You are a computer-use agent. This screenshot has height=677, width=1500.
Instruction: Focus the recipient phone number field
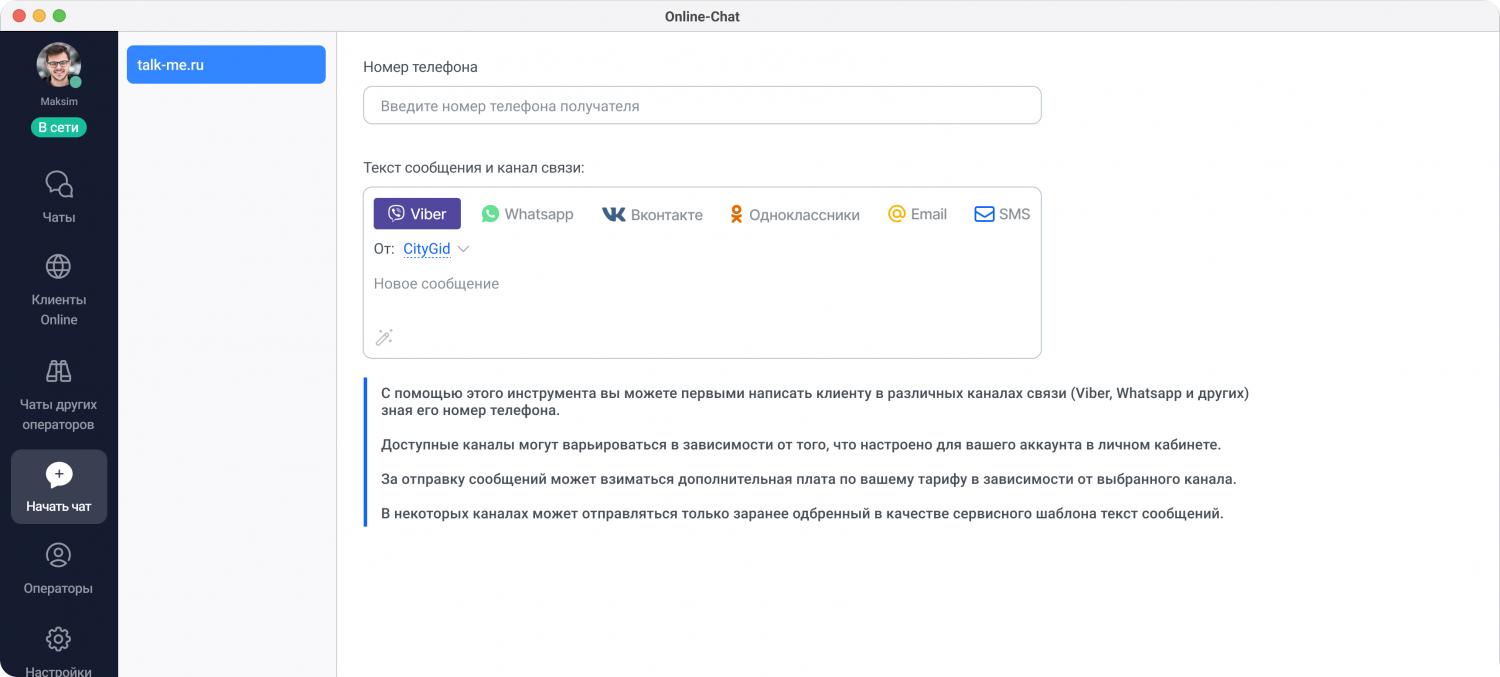(x=702, y=106)
